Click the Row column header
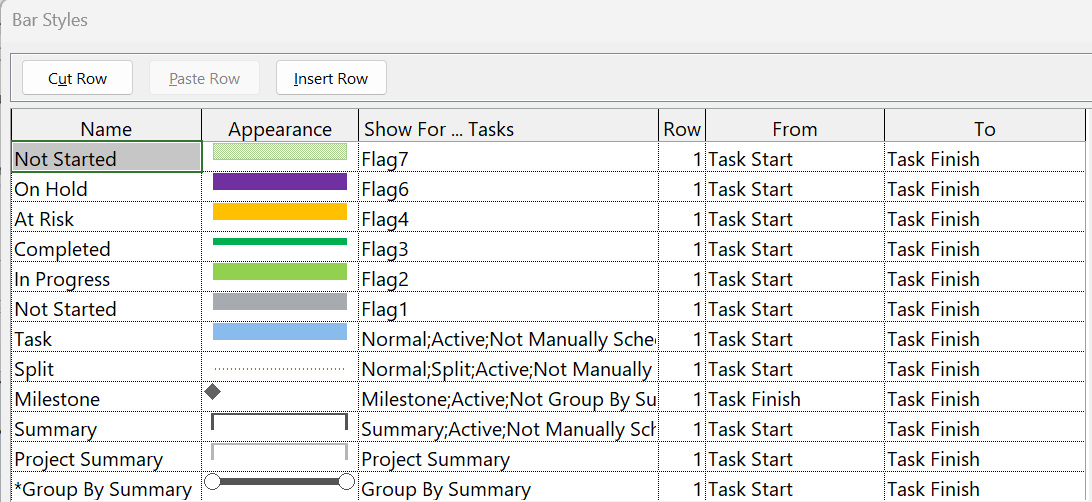1092x502 pixels. 682,127
